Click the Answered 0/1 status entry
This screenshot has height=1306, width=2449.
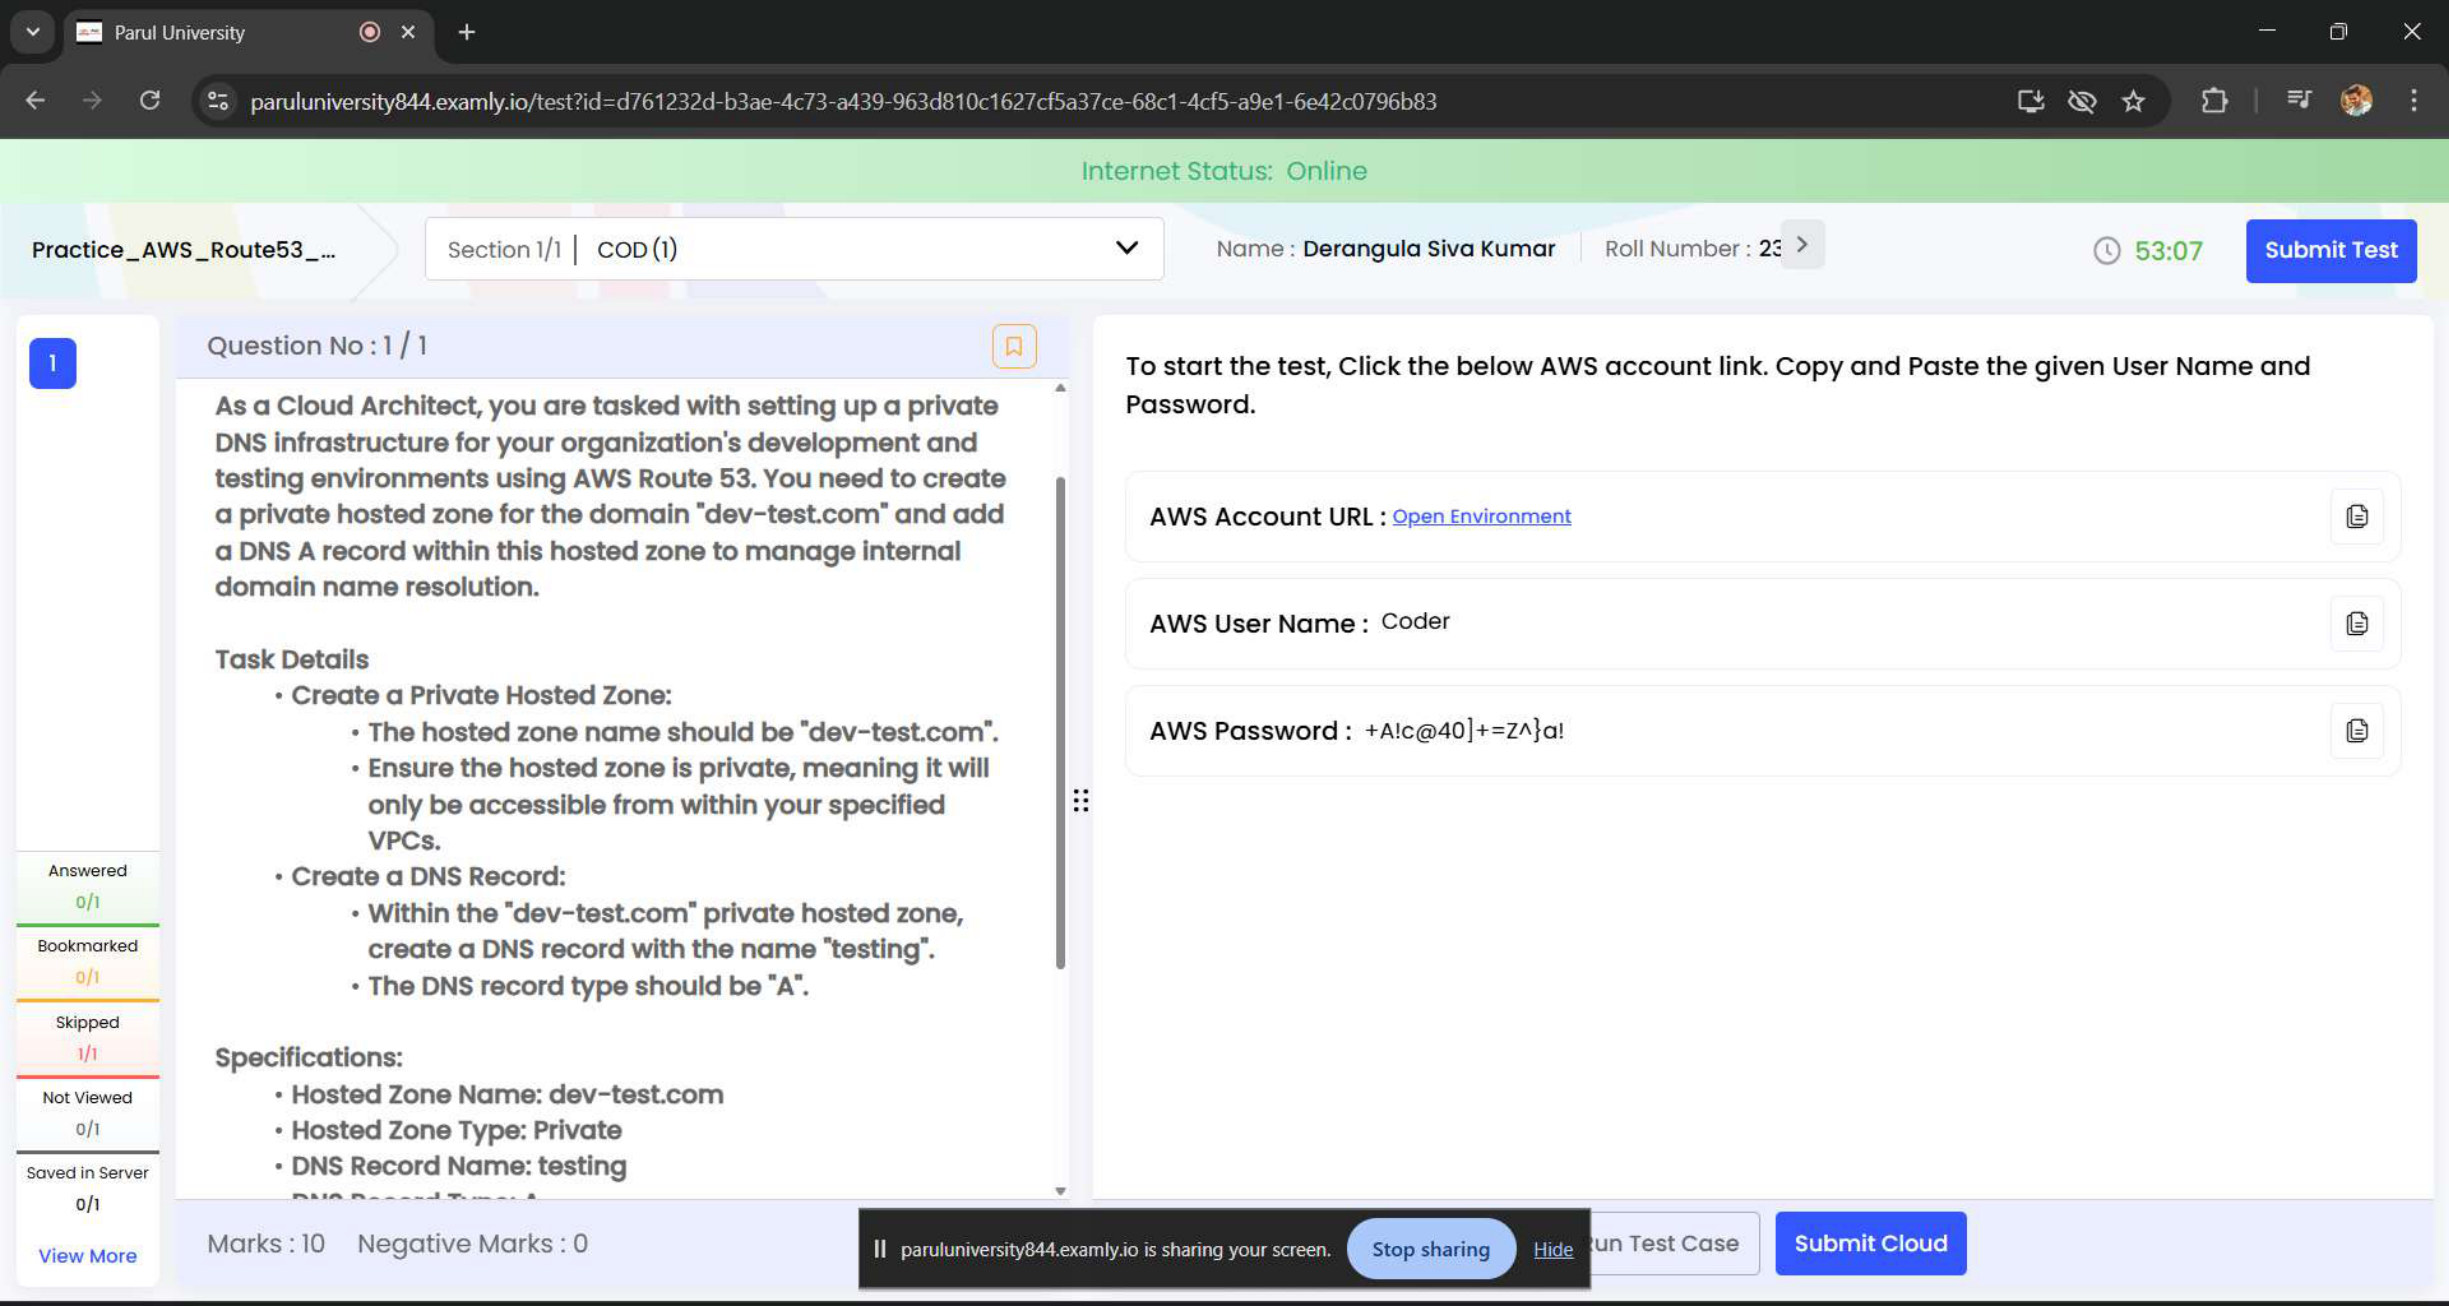click(x=87, y=886)
